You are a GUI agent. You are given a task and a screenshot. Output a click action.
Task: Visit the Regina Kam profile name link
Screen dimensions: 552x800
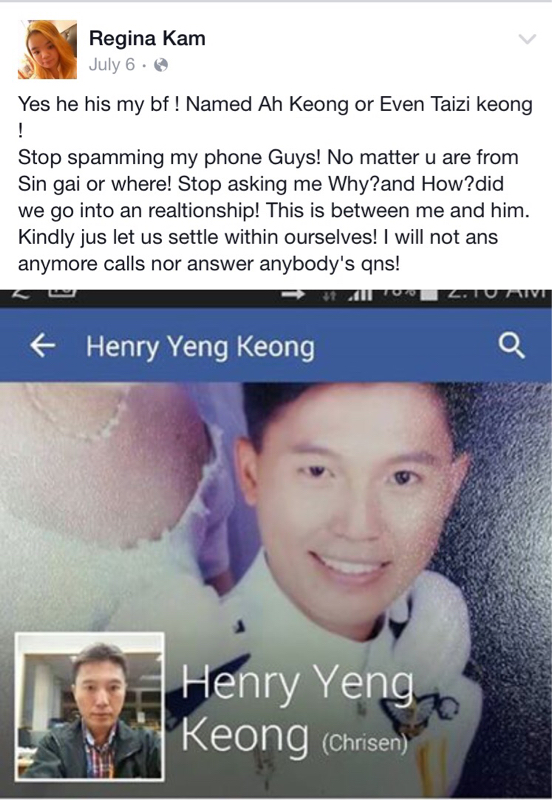(147, 38)
